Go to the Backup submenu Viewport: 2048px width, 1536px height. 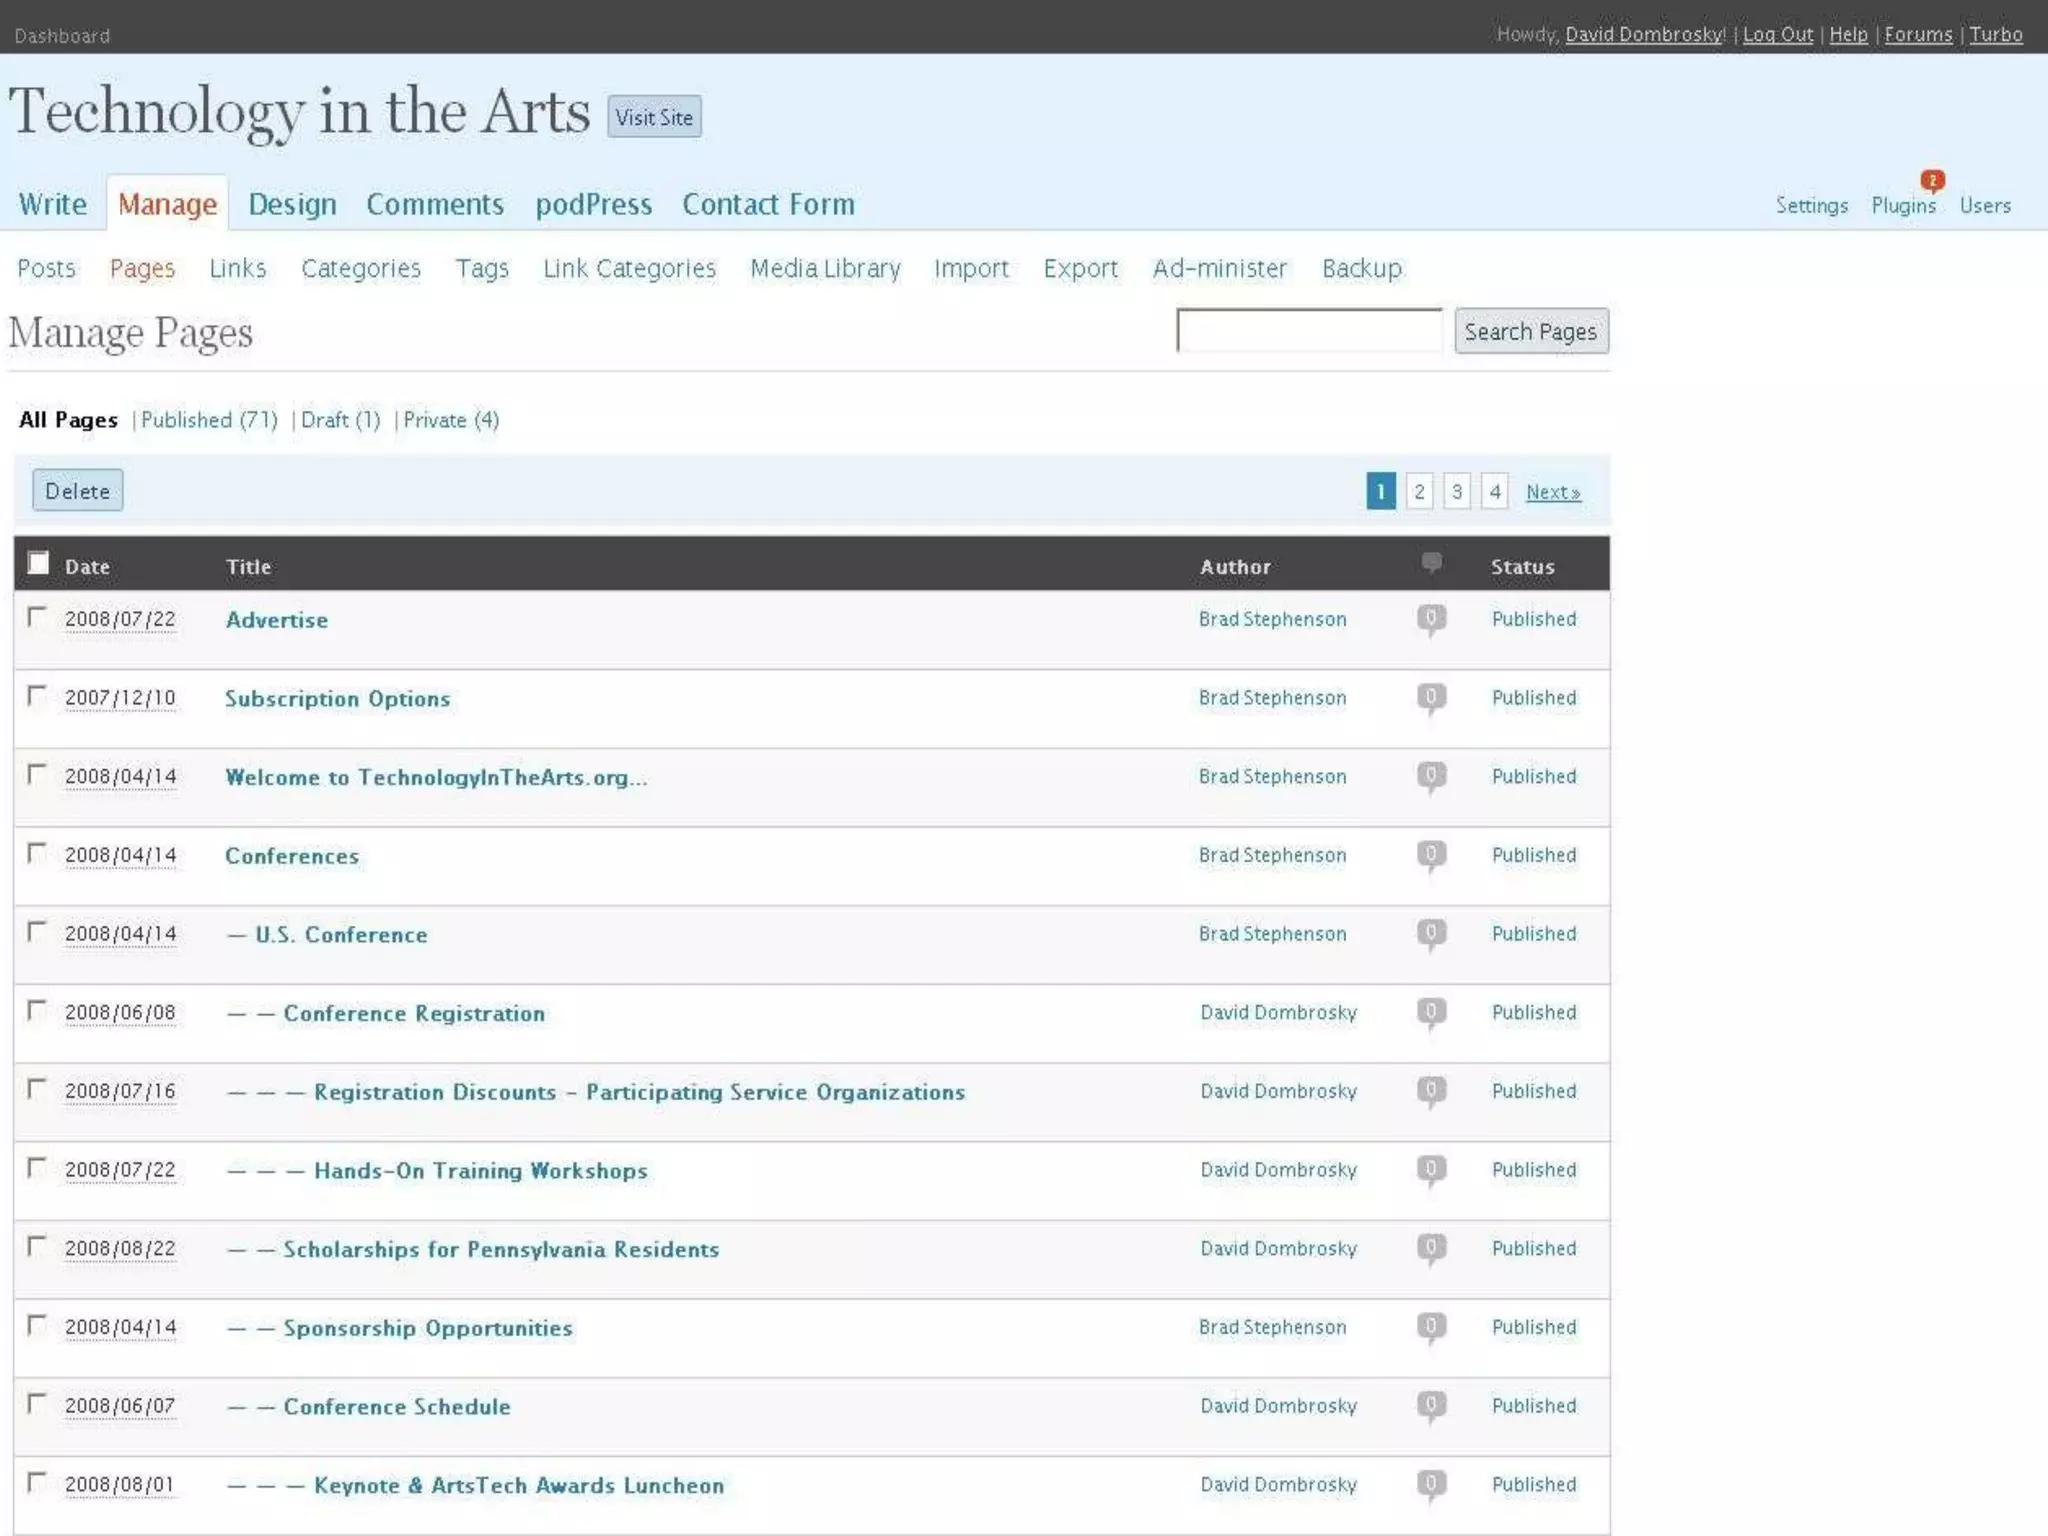(1362, 268)
